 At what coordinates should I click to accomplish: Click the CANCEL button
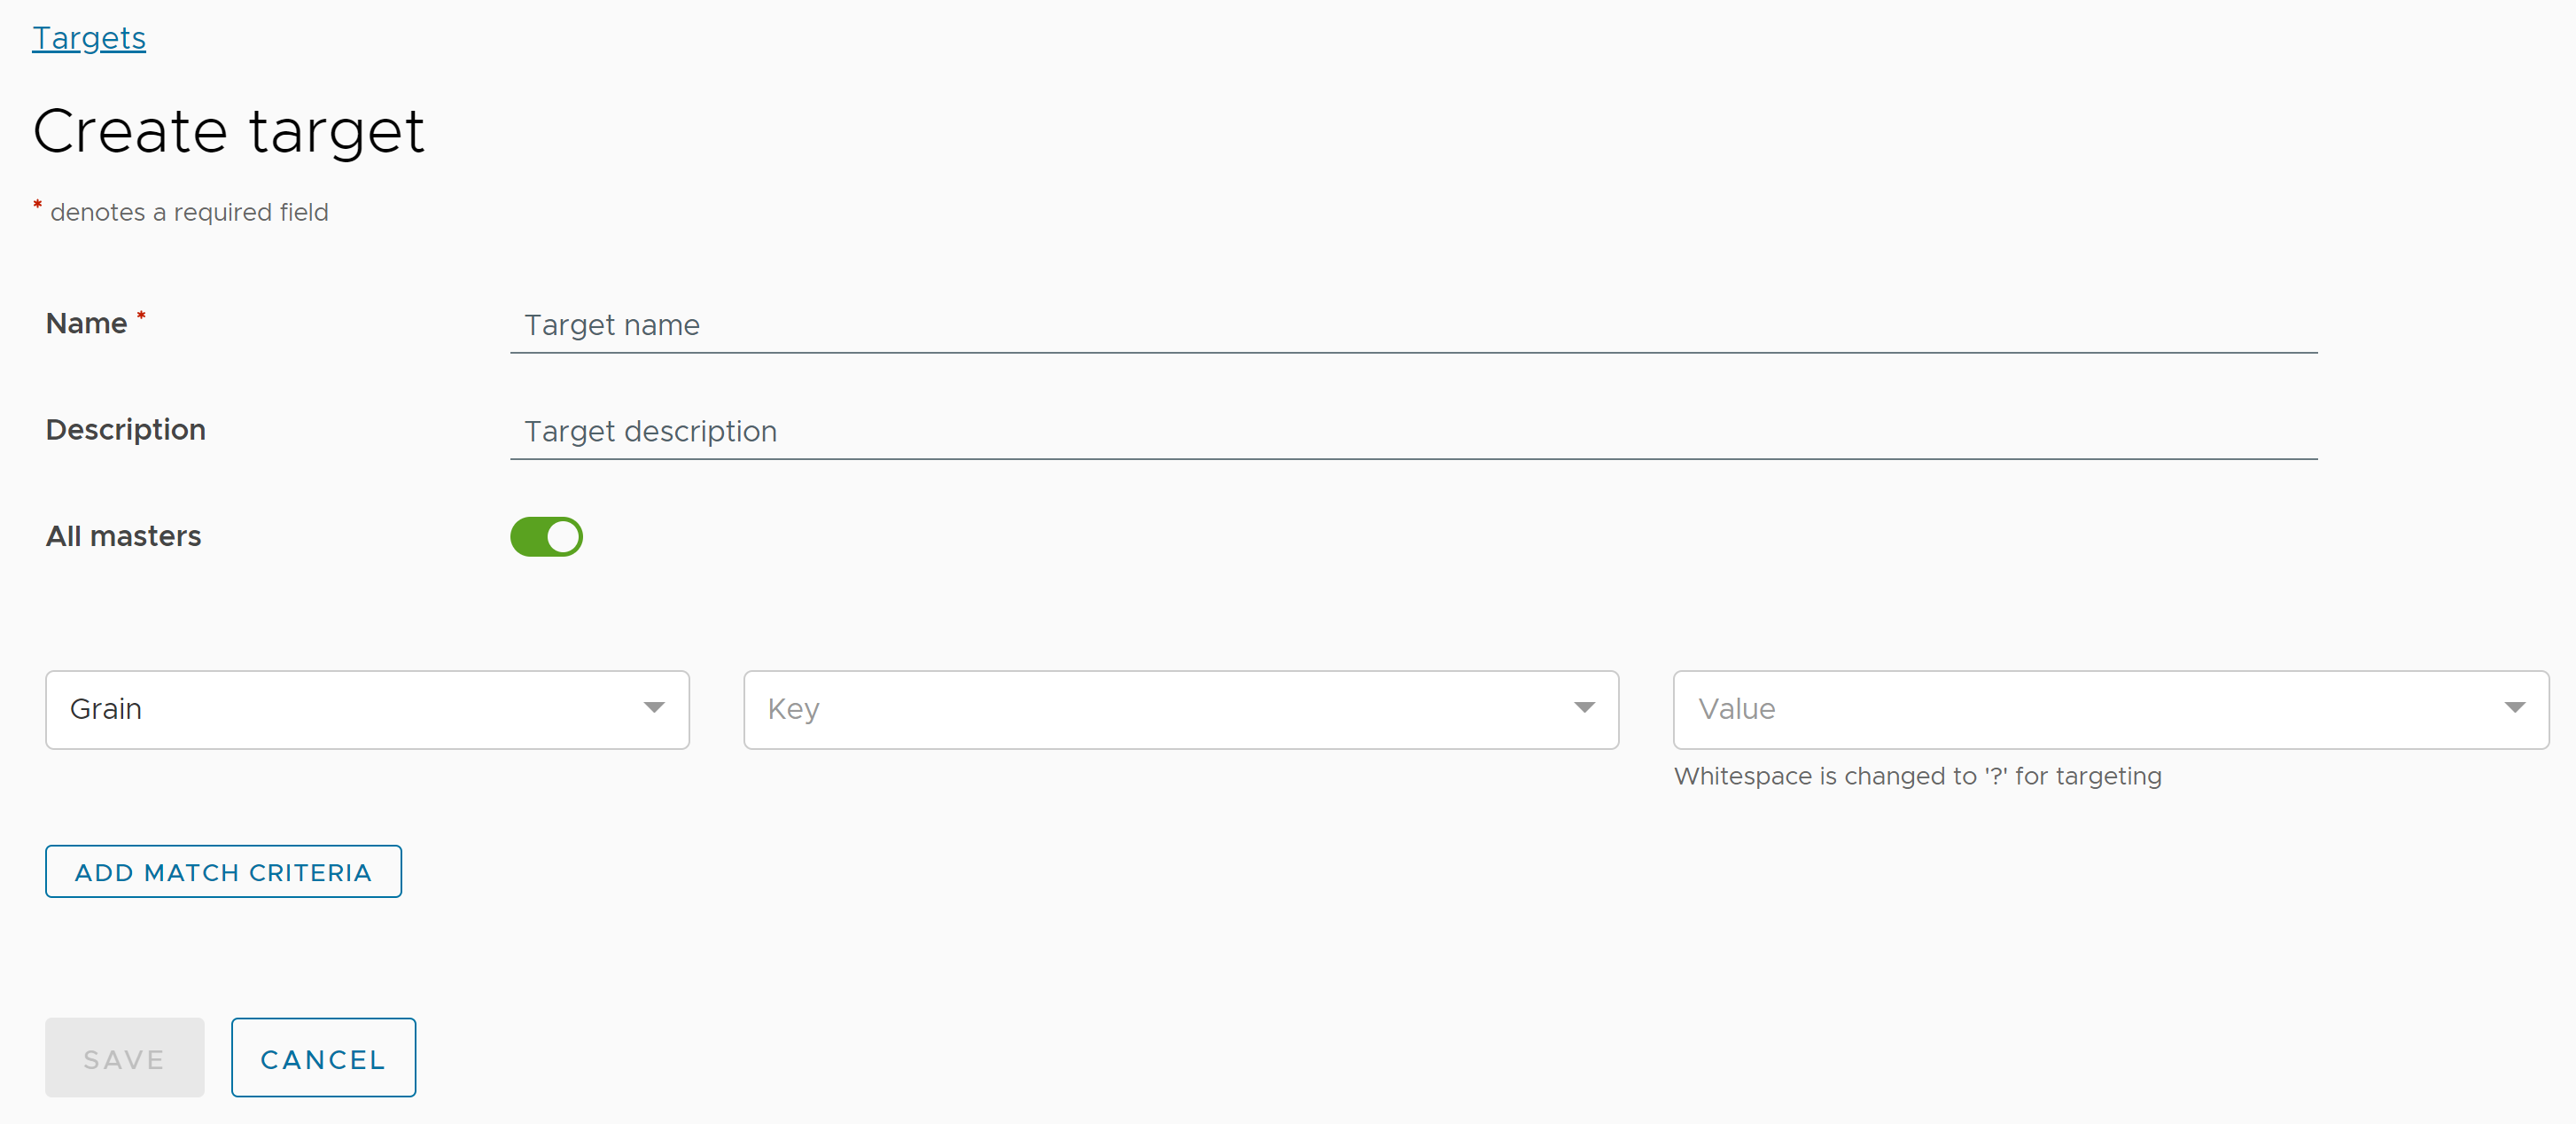[x=323, y=1058]
